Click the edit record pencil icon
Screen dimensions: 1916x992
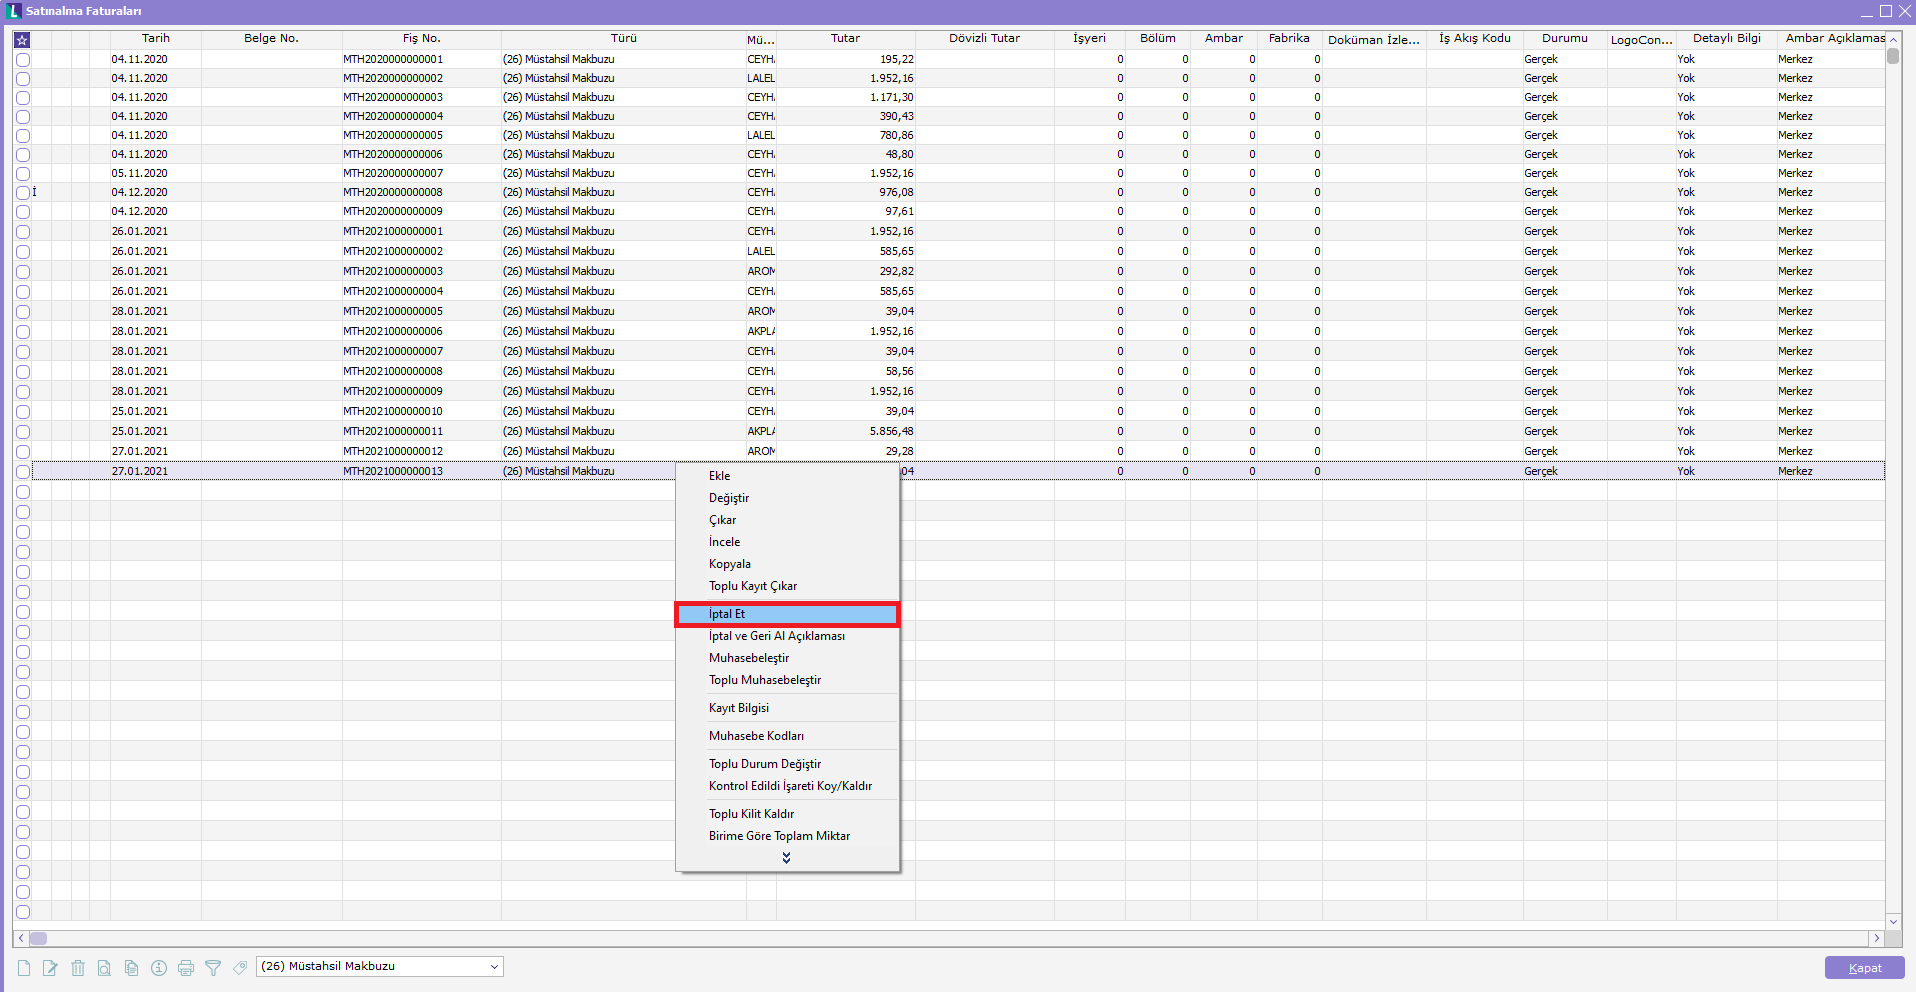tap(50, 968)
